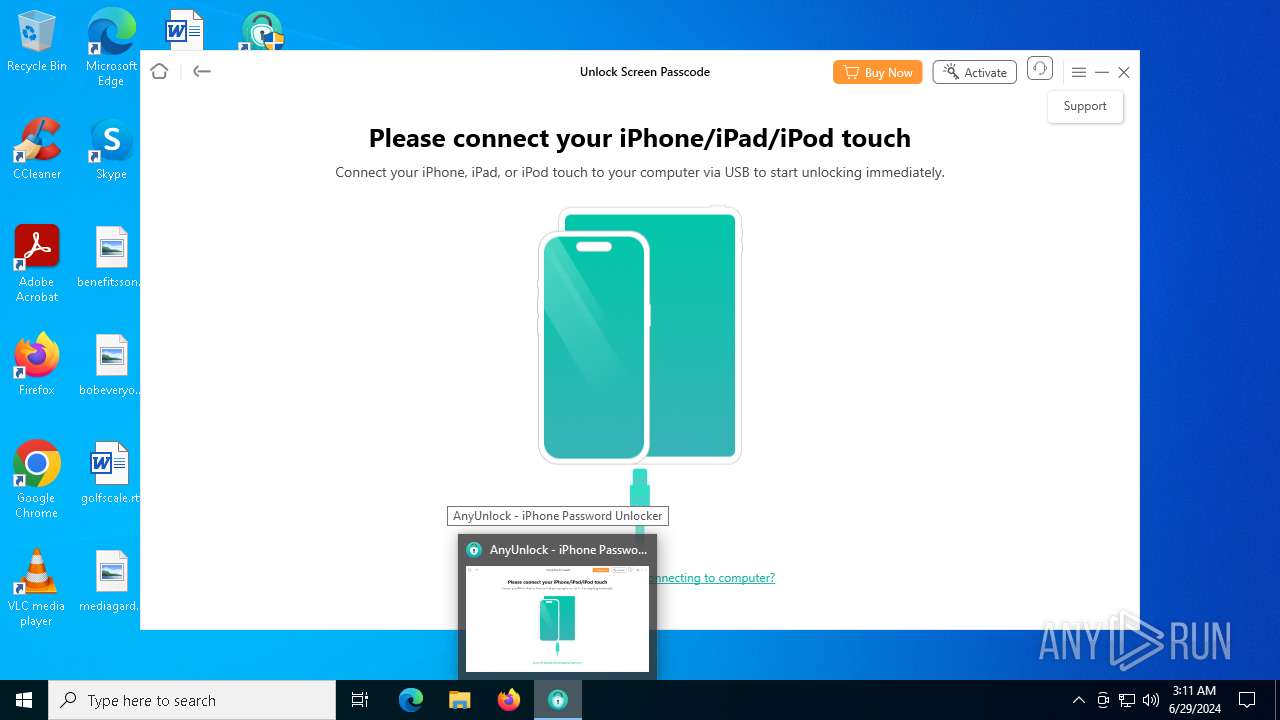Select the AnyUnlock taskbar preview thumbnail
Image resolution: width=1280 pixels, height=720 pixels.
pyautogui.click(x=557, y=618)
